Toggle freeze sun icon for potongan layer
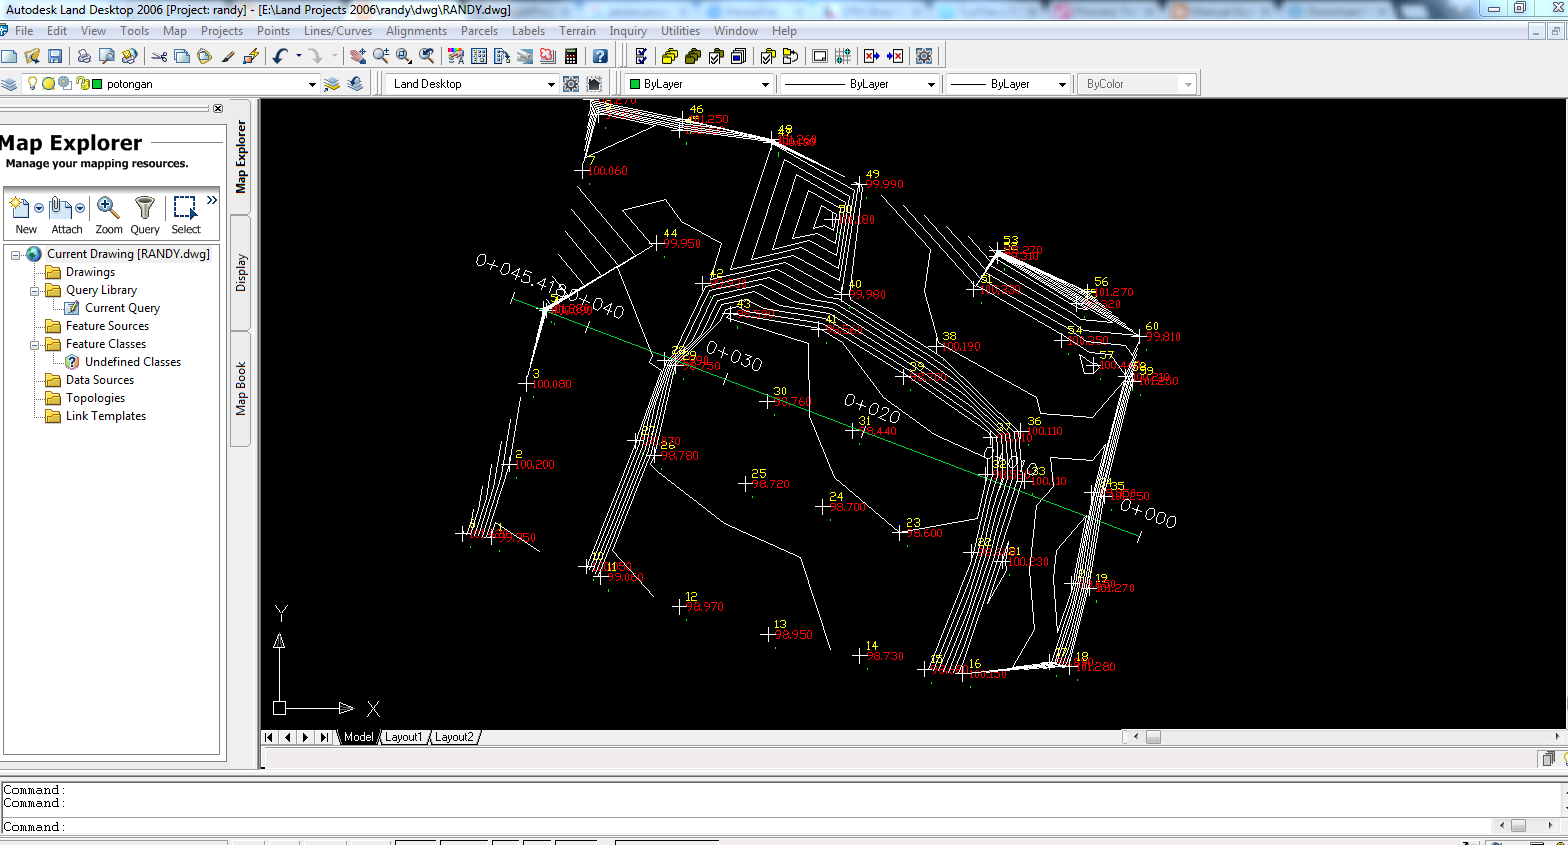 48,84
